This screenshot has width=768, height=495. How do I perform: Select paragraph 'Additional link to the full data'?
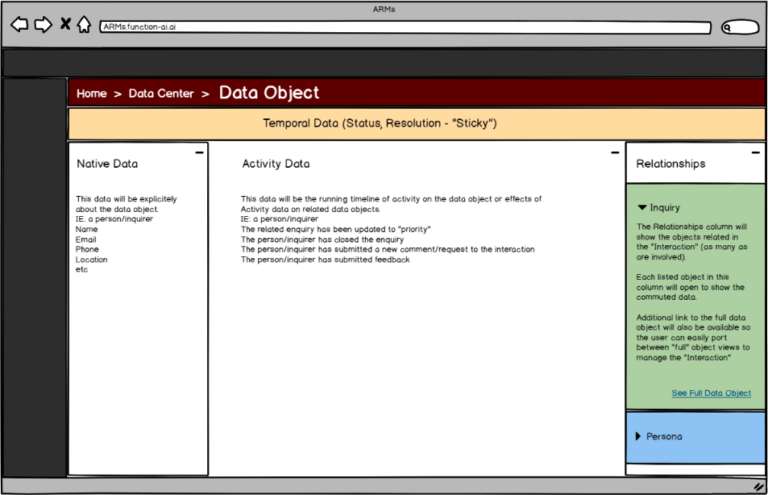click(693, 337)
